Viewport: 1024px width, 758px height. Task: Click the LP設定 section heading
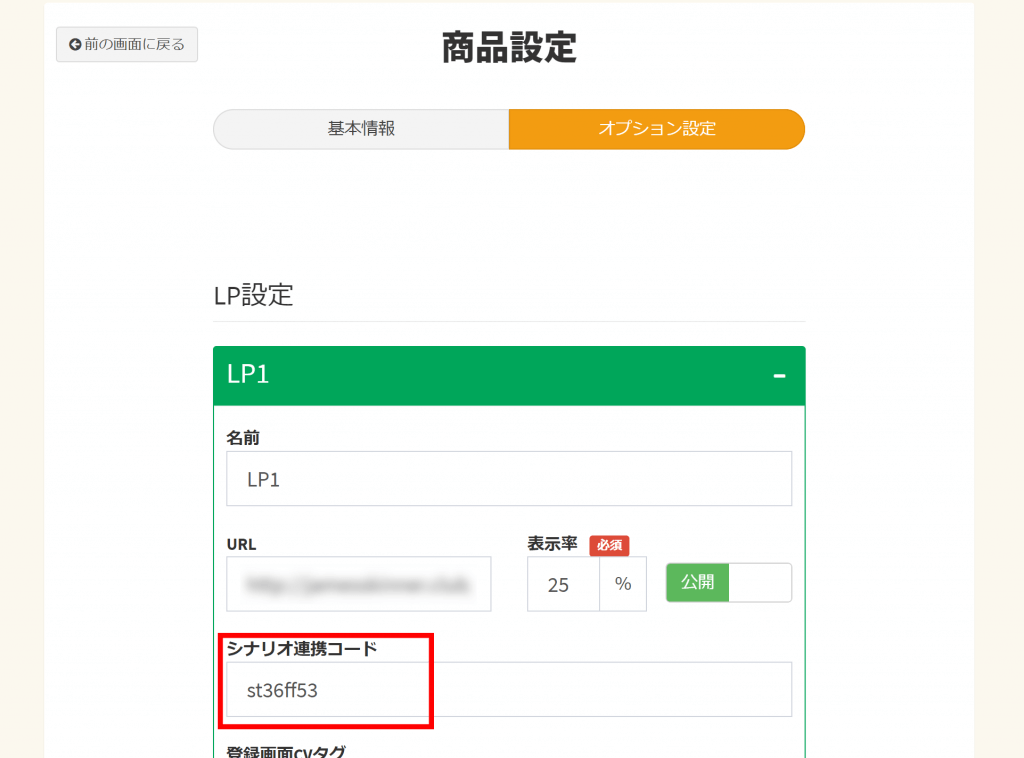(x=253, y=296)
